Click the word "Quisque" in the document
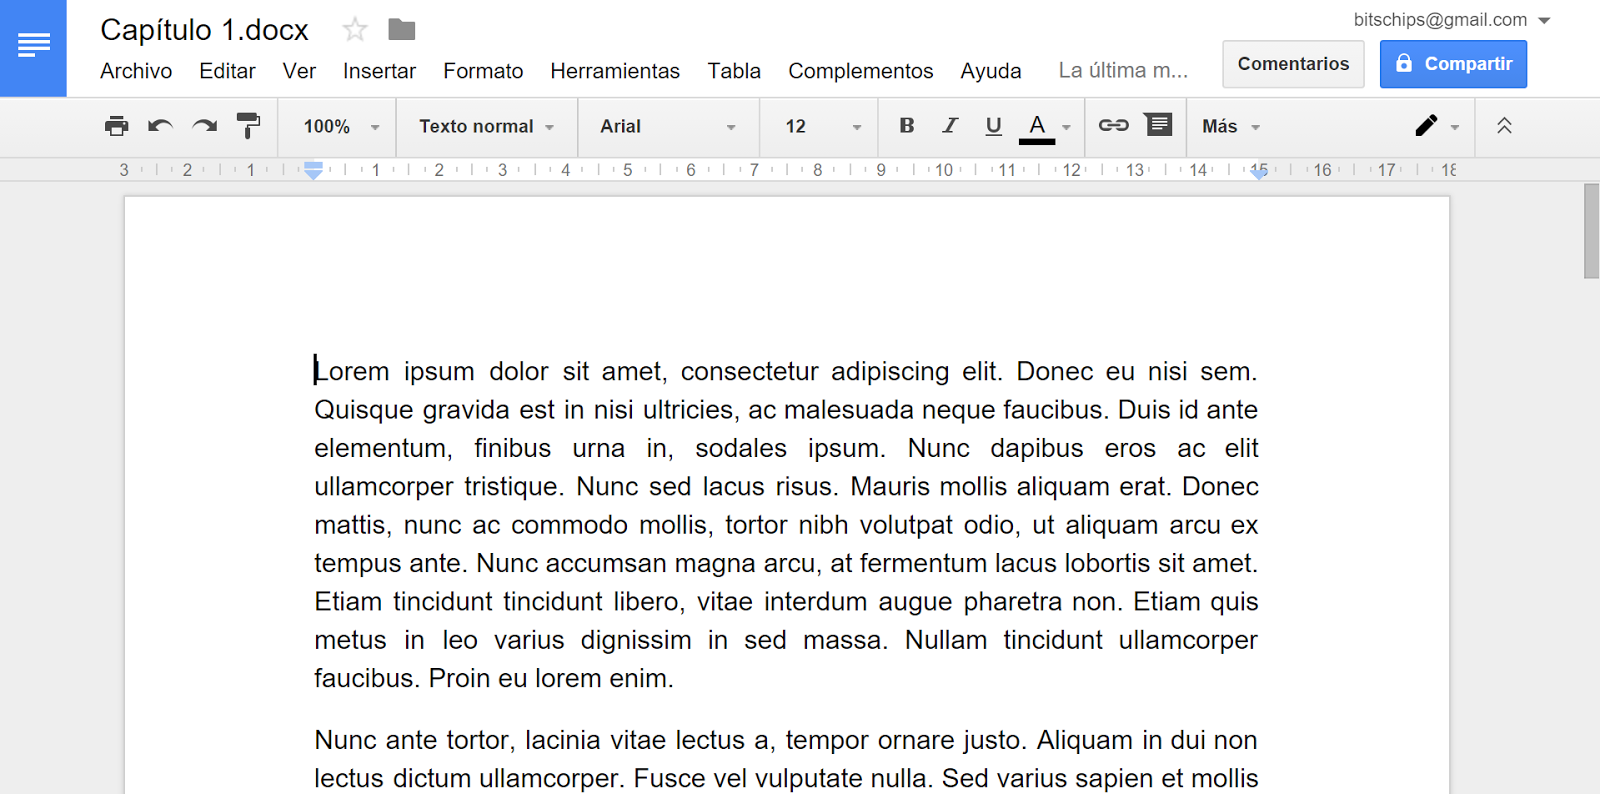This screenshot has height=794, width=1600. click(x=364, y=410)
